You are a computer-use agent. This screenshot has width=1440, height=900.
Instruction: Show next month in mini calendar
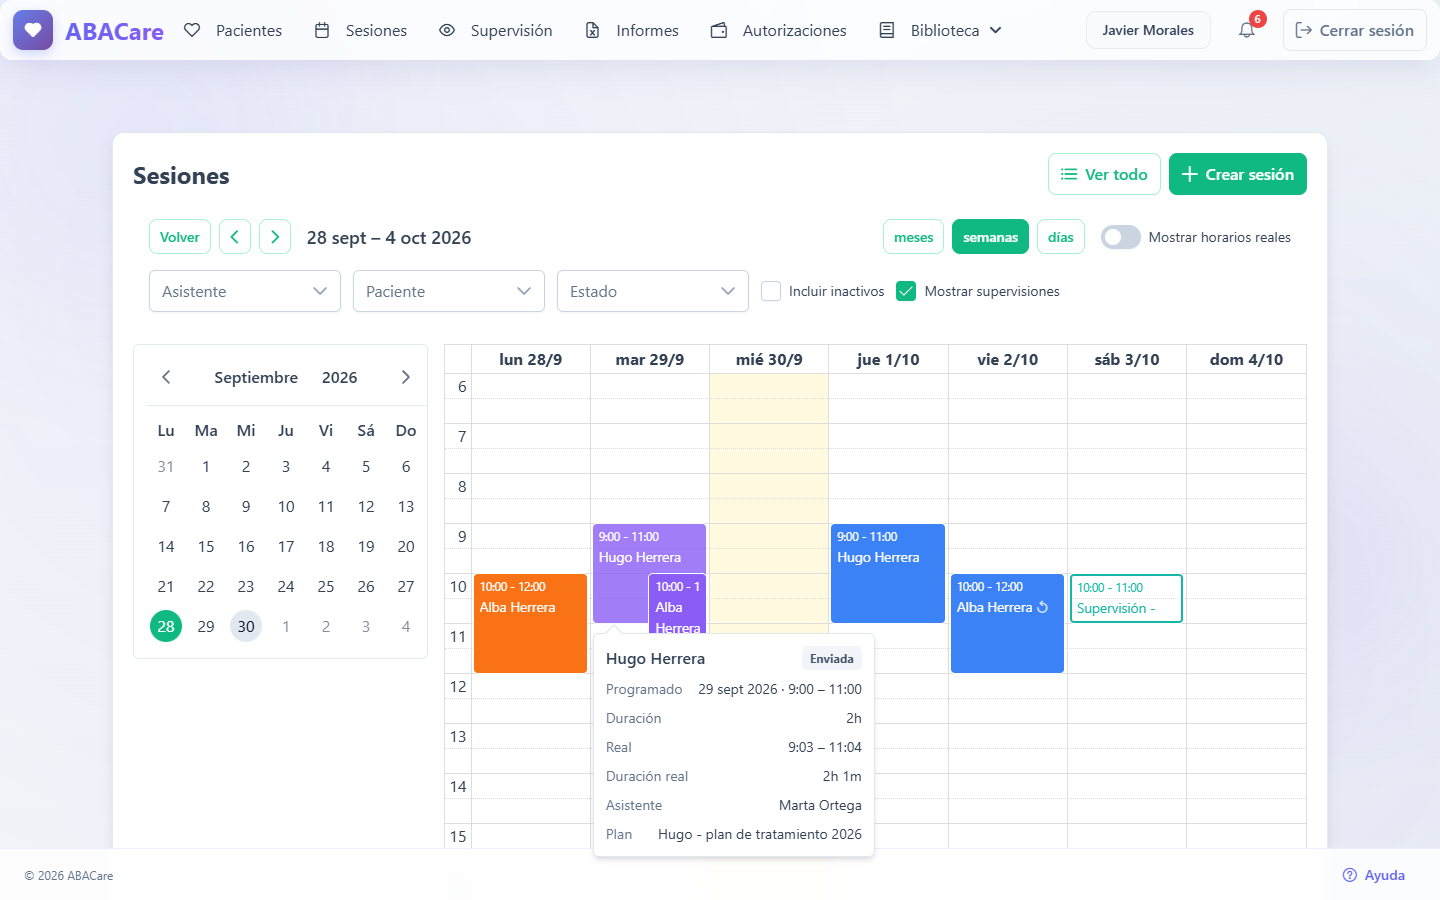pyautogui.click(x=405, y=377)
